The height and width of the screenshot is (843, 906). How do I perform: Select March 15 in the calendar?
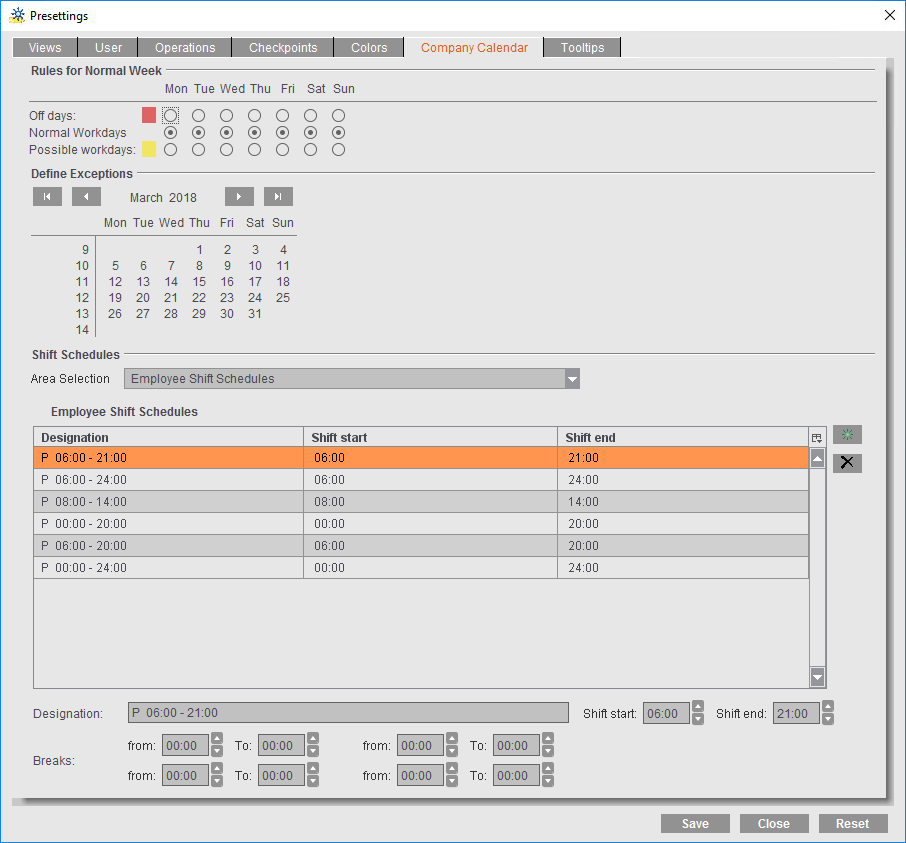pyautogui.click(x=199, y=282)
